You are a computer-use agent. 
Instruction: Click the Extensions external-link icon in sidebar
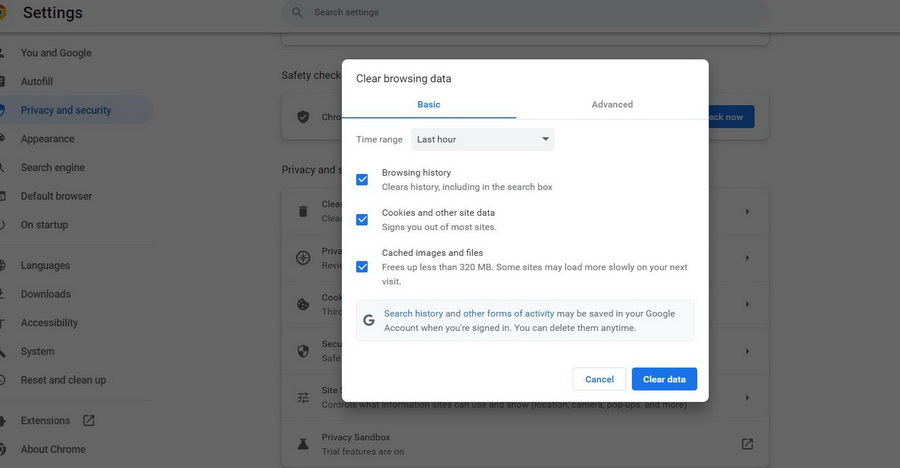coord(89,421)
